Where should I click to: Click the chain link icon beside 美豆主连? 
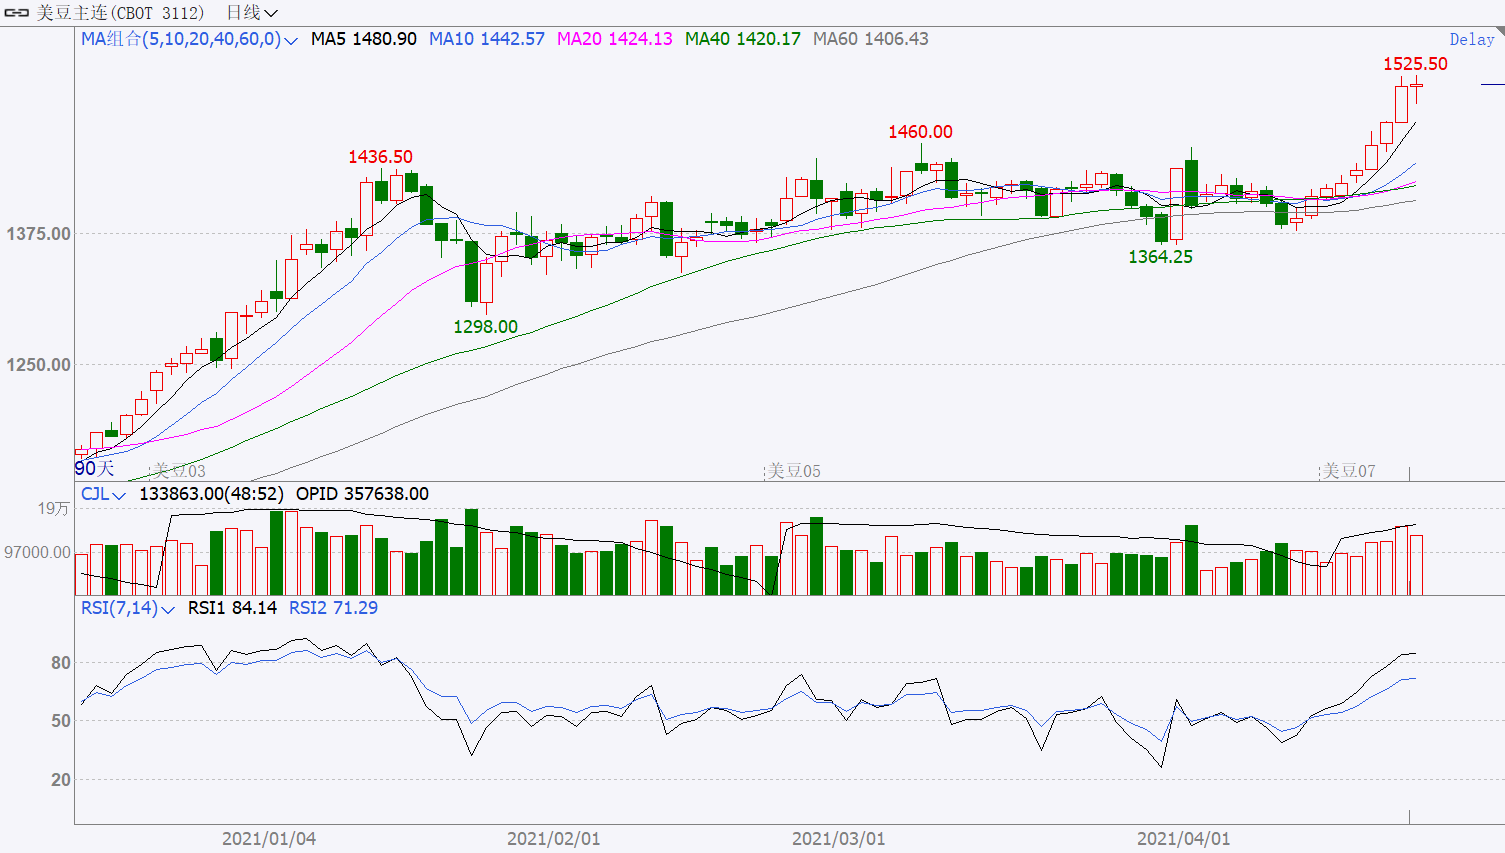point(17,13)
